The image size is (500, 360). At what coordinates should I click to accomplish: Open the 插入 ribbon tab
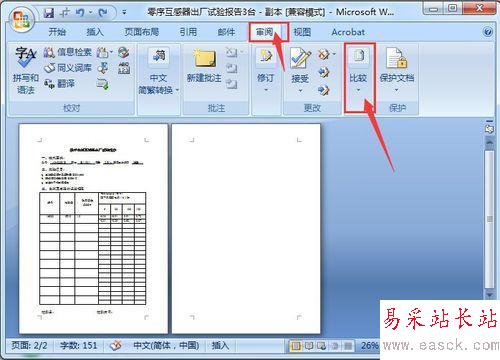tap(95, 32)
